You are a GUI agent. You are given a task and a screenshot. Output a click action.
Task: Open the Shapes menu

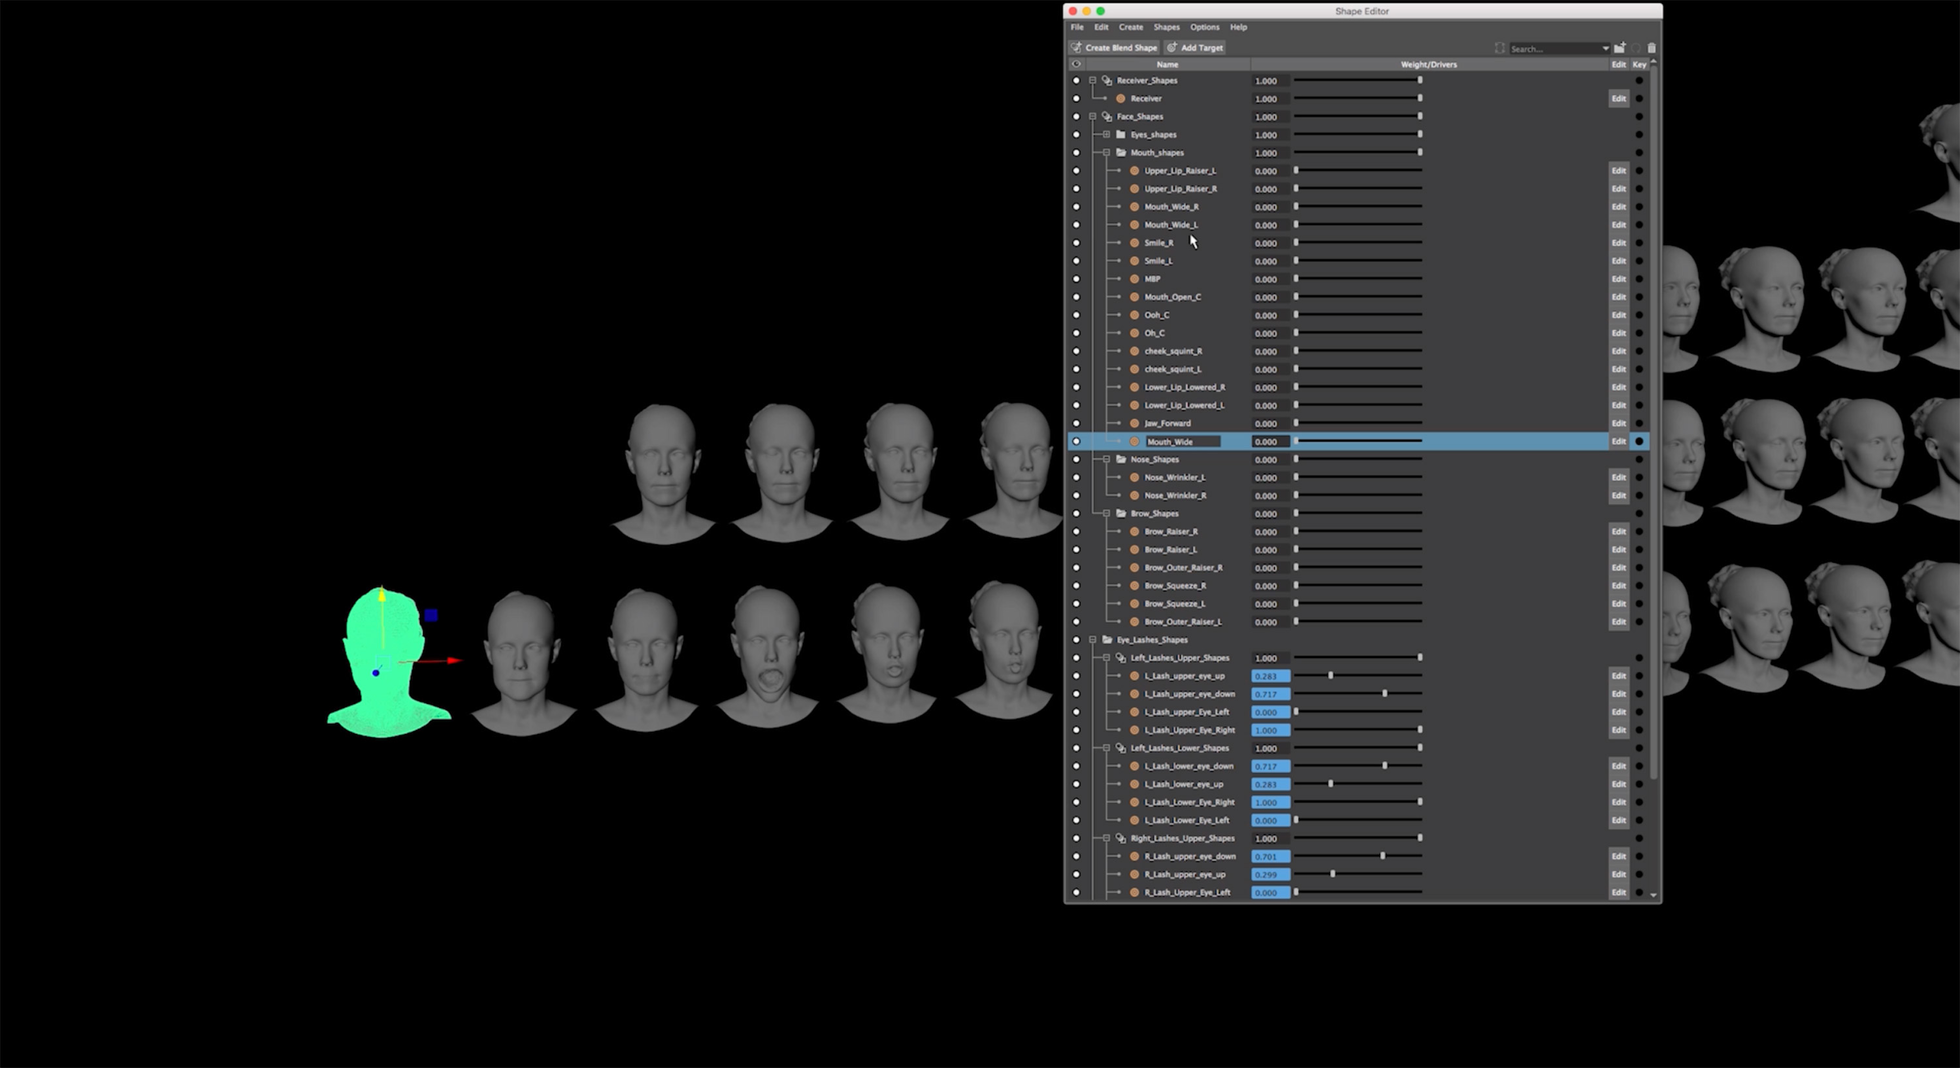pos(1166,27)
